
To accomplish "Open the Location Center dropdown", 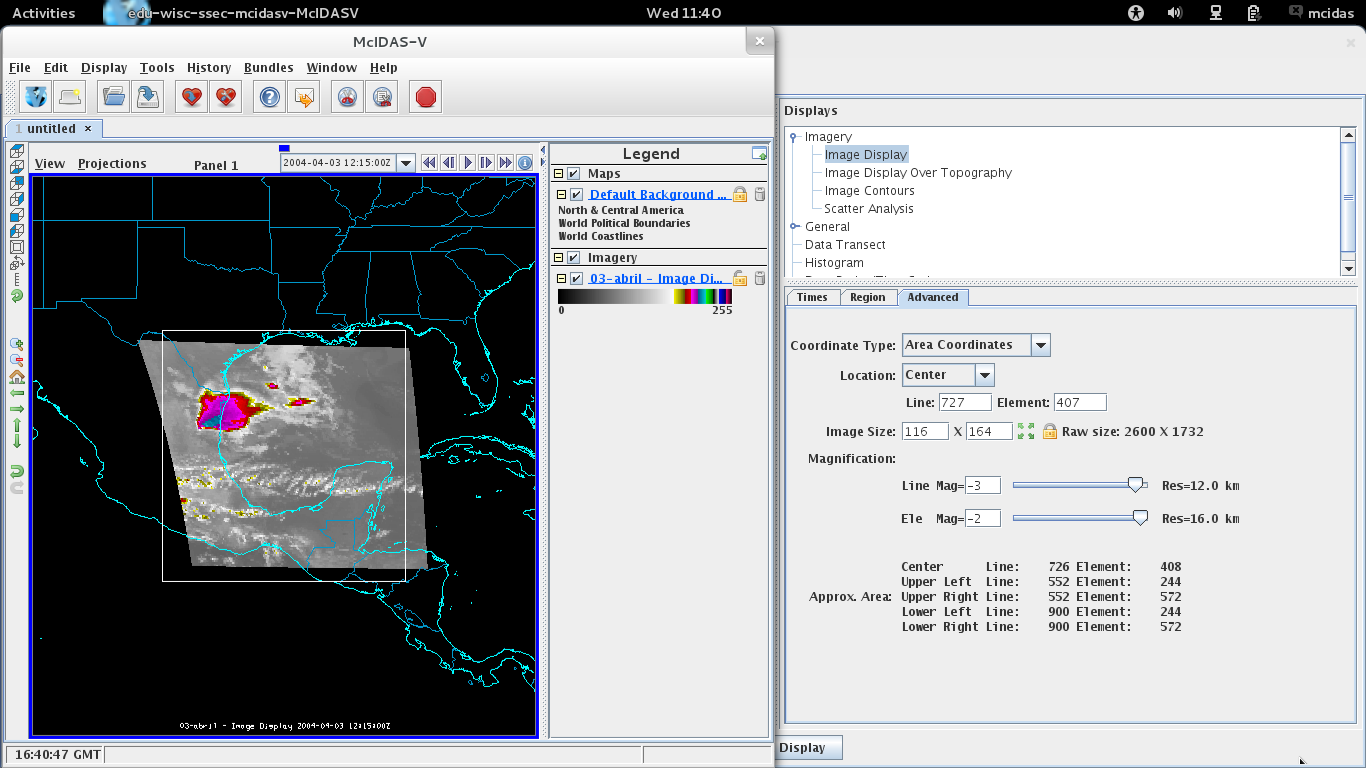I will tap(985, 375).
